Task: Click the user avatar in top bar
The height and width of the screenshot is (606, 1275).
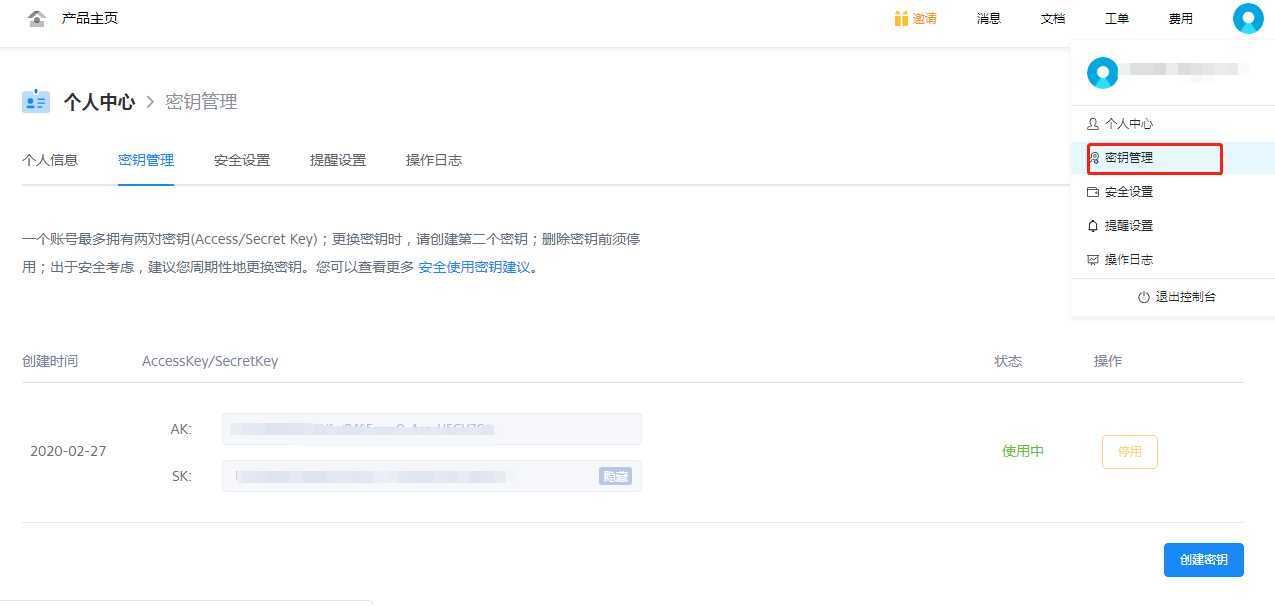Action: 1248,18
